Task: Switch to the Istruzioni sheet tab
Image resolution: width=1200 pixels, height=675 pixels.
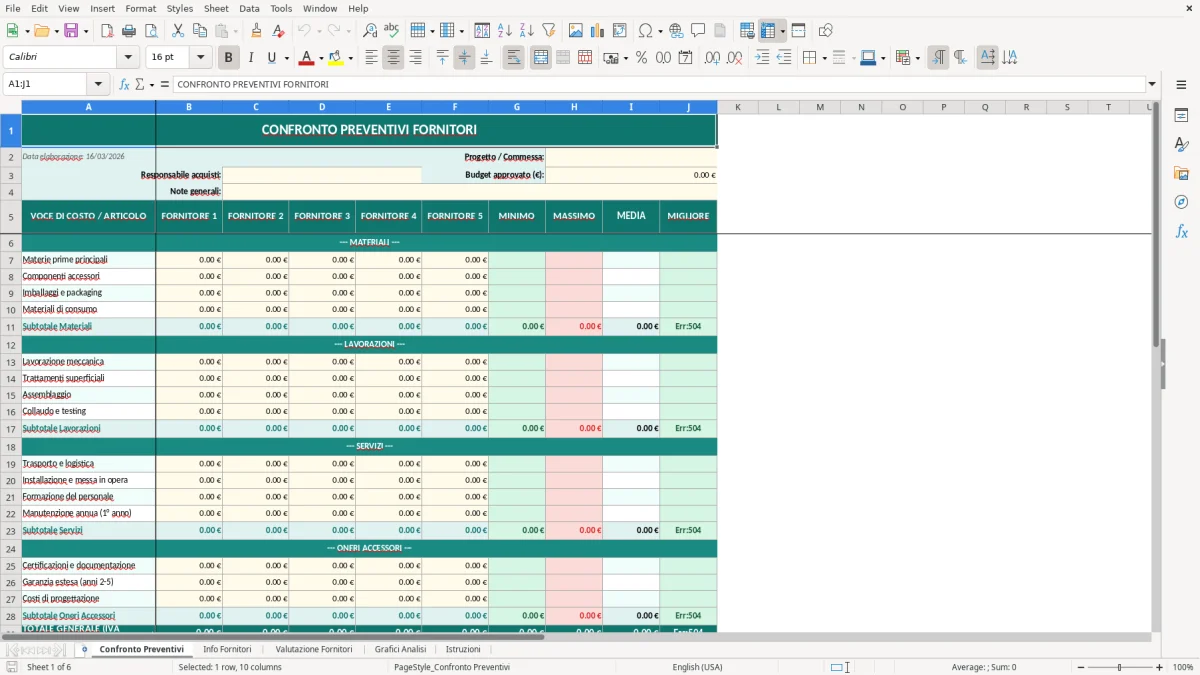Action: point(463,649)
